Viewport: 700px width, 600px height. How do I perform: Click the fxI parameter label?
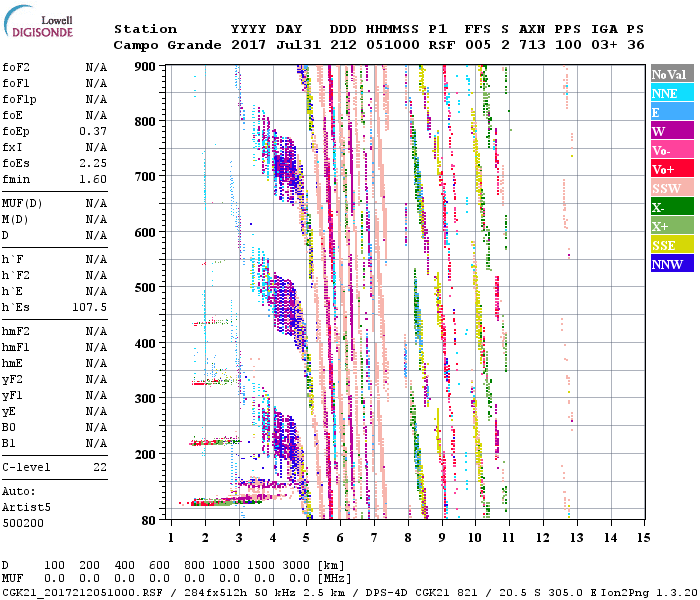pos(12,147)
